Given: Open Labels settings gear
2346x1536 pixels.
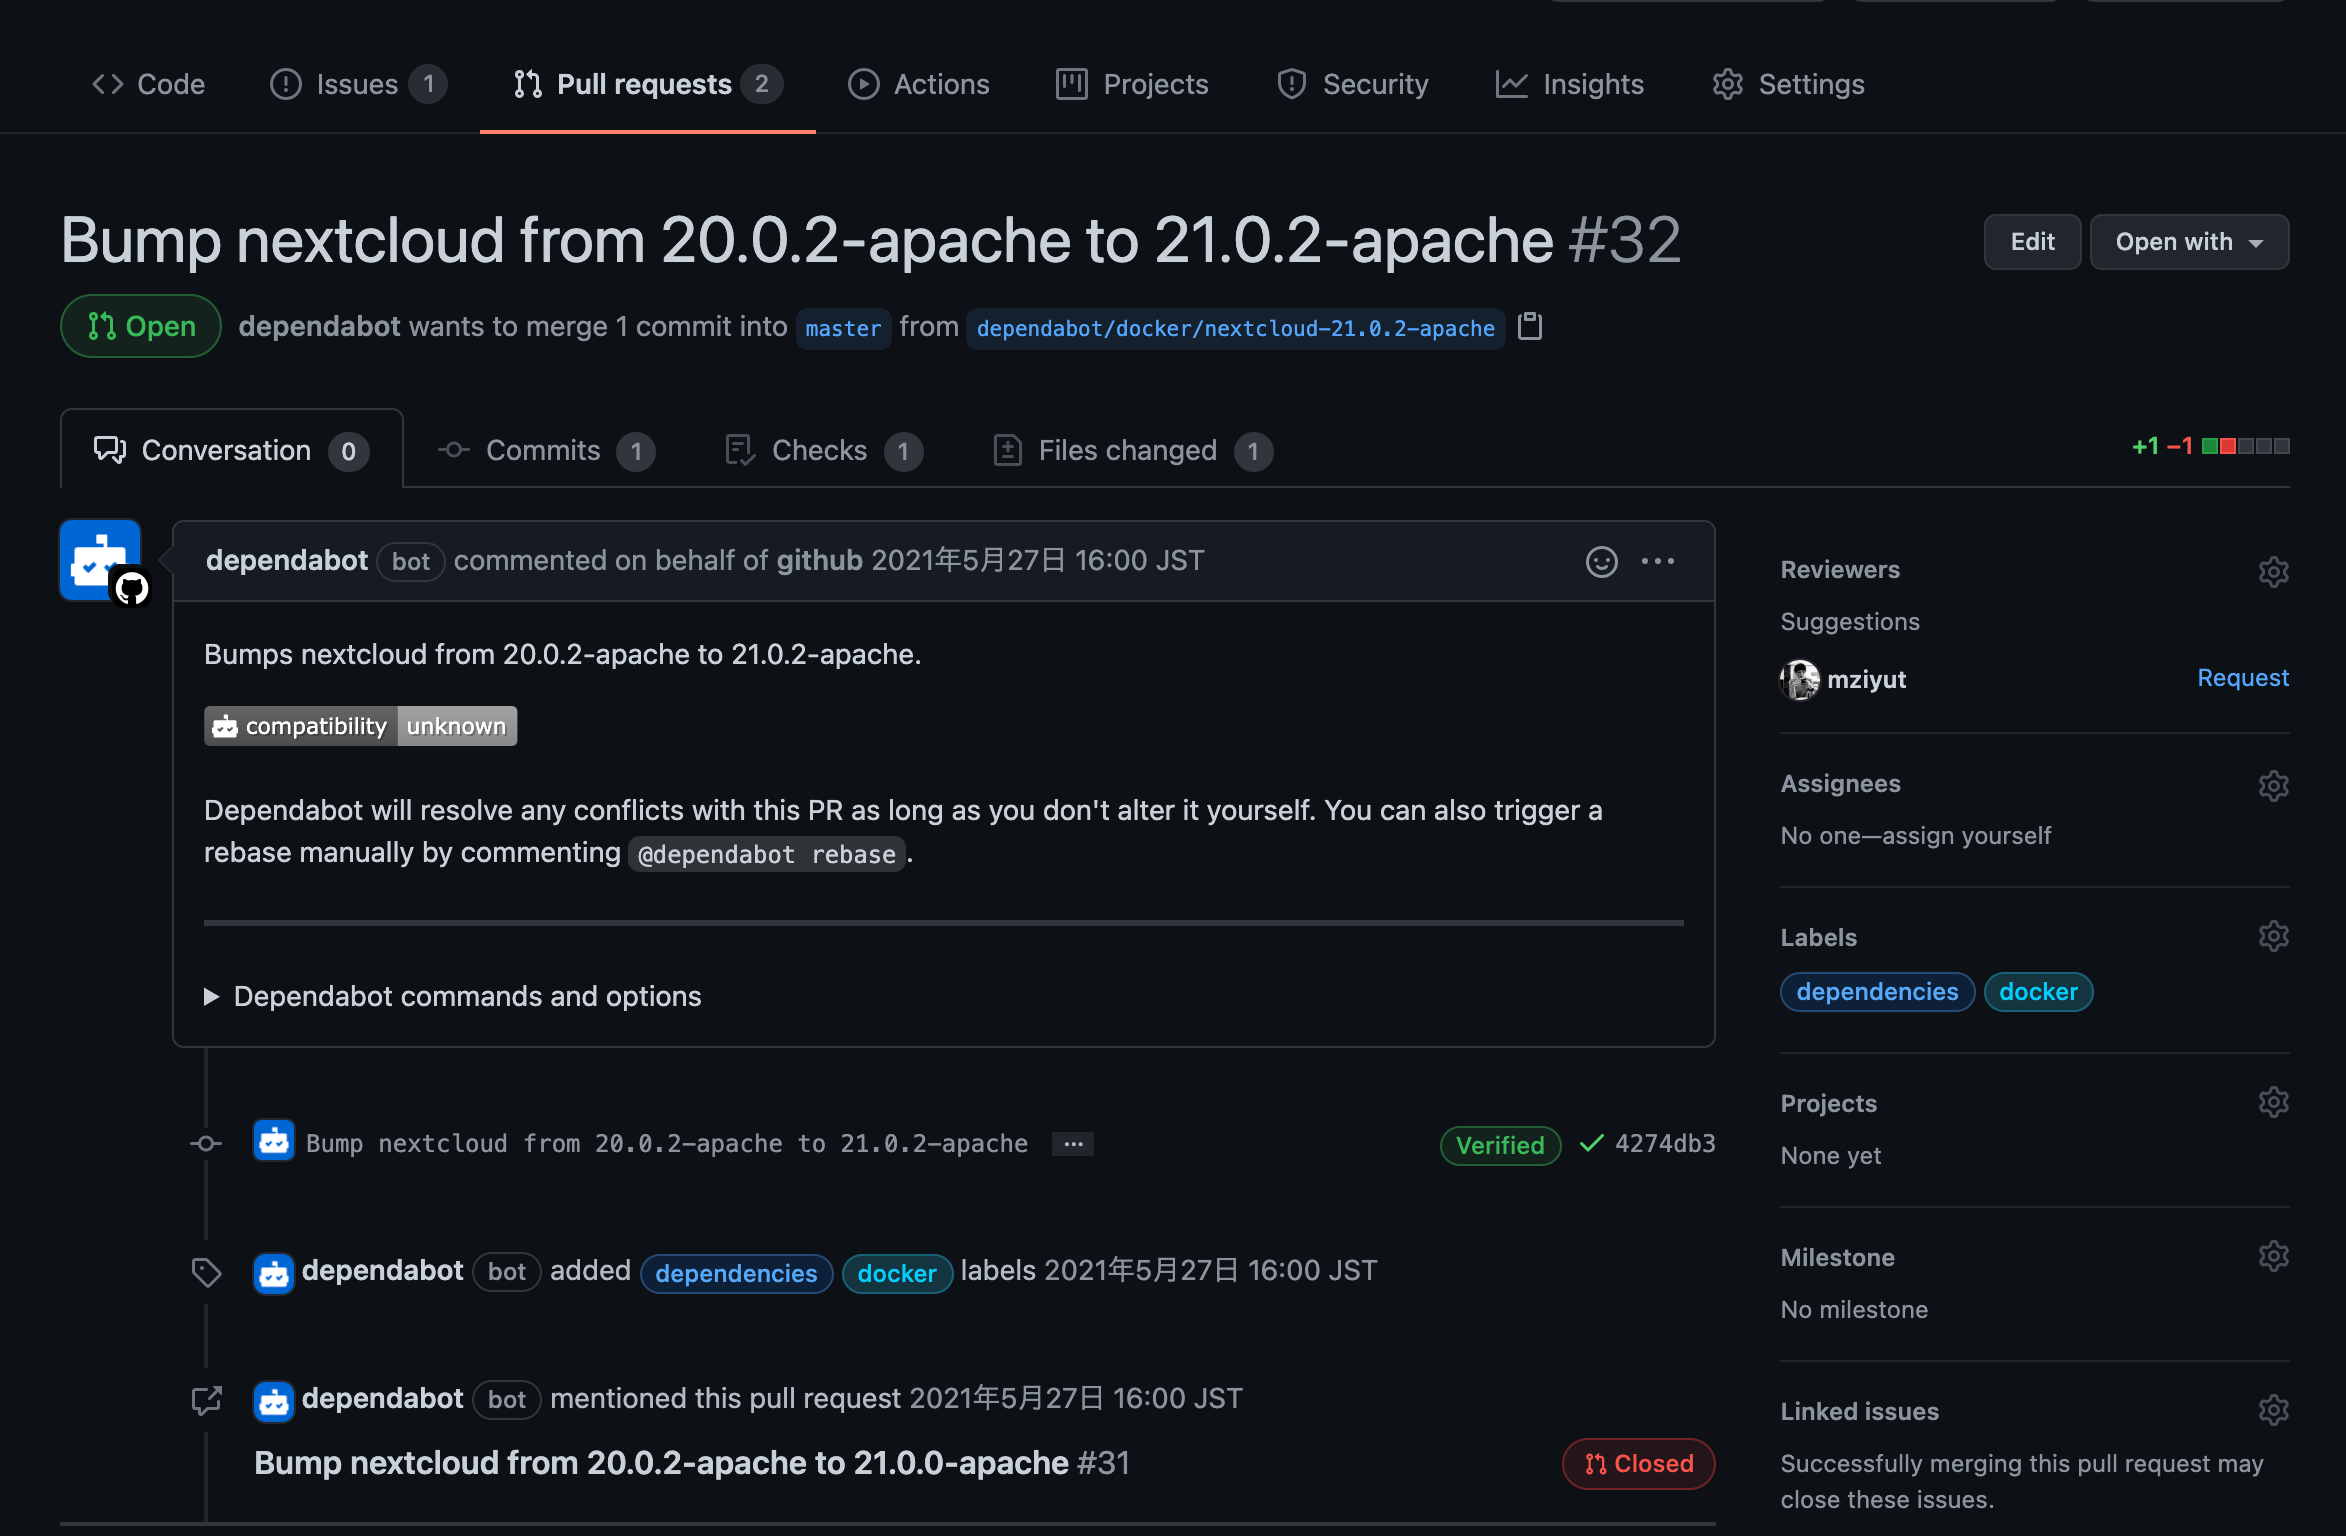Looking at the screenshot, I should 2273,936.
